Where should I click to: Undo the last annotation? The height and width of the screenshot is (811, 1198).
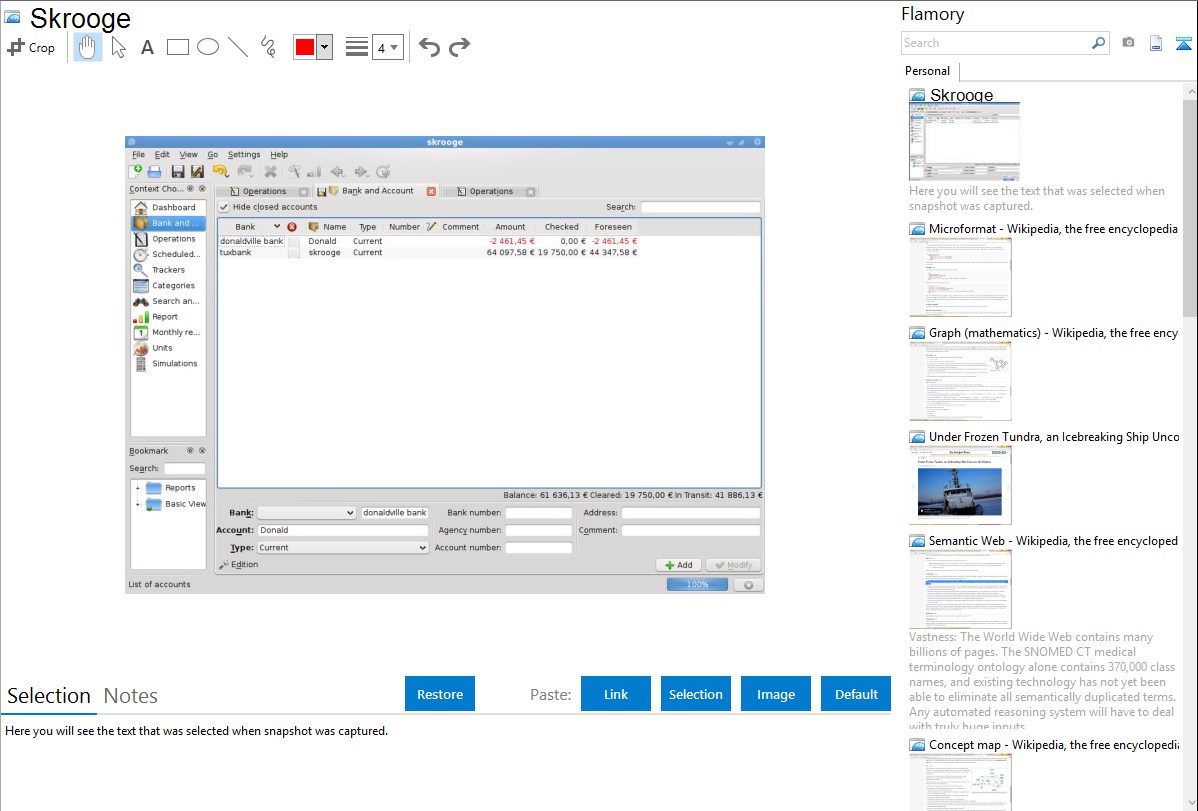pos(429,47)
